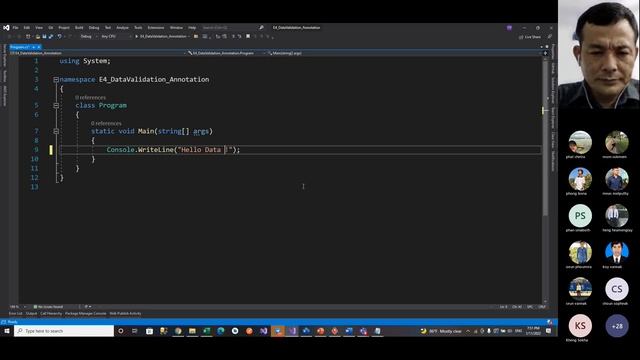Open the Project menu
Viewport: 640px width, 360px height.
(x=64, y=28)
